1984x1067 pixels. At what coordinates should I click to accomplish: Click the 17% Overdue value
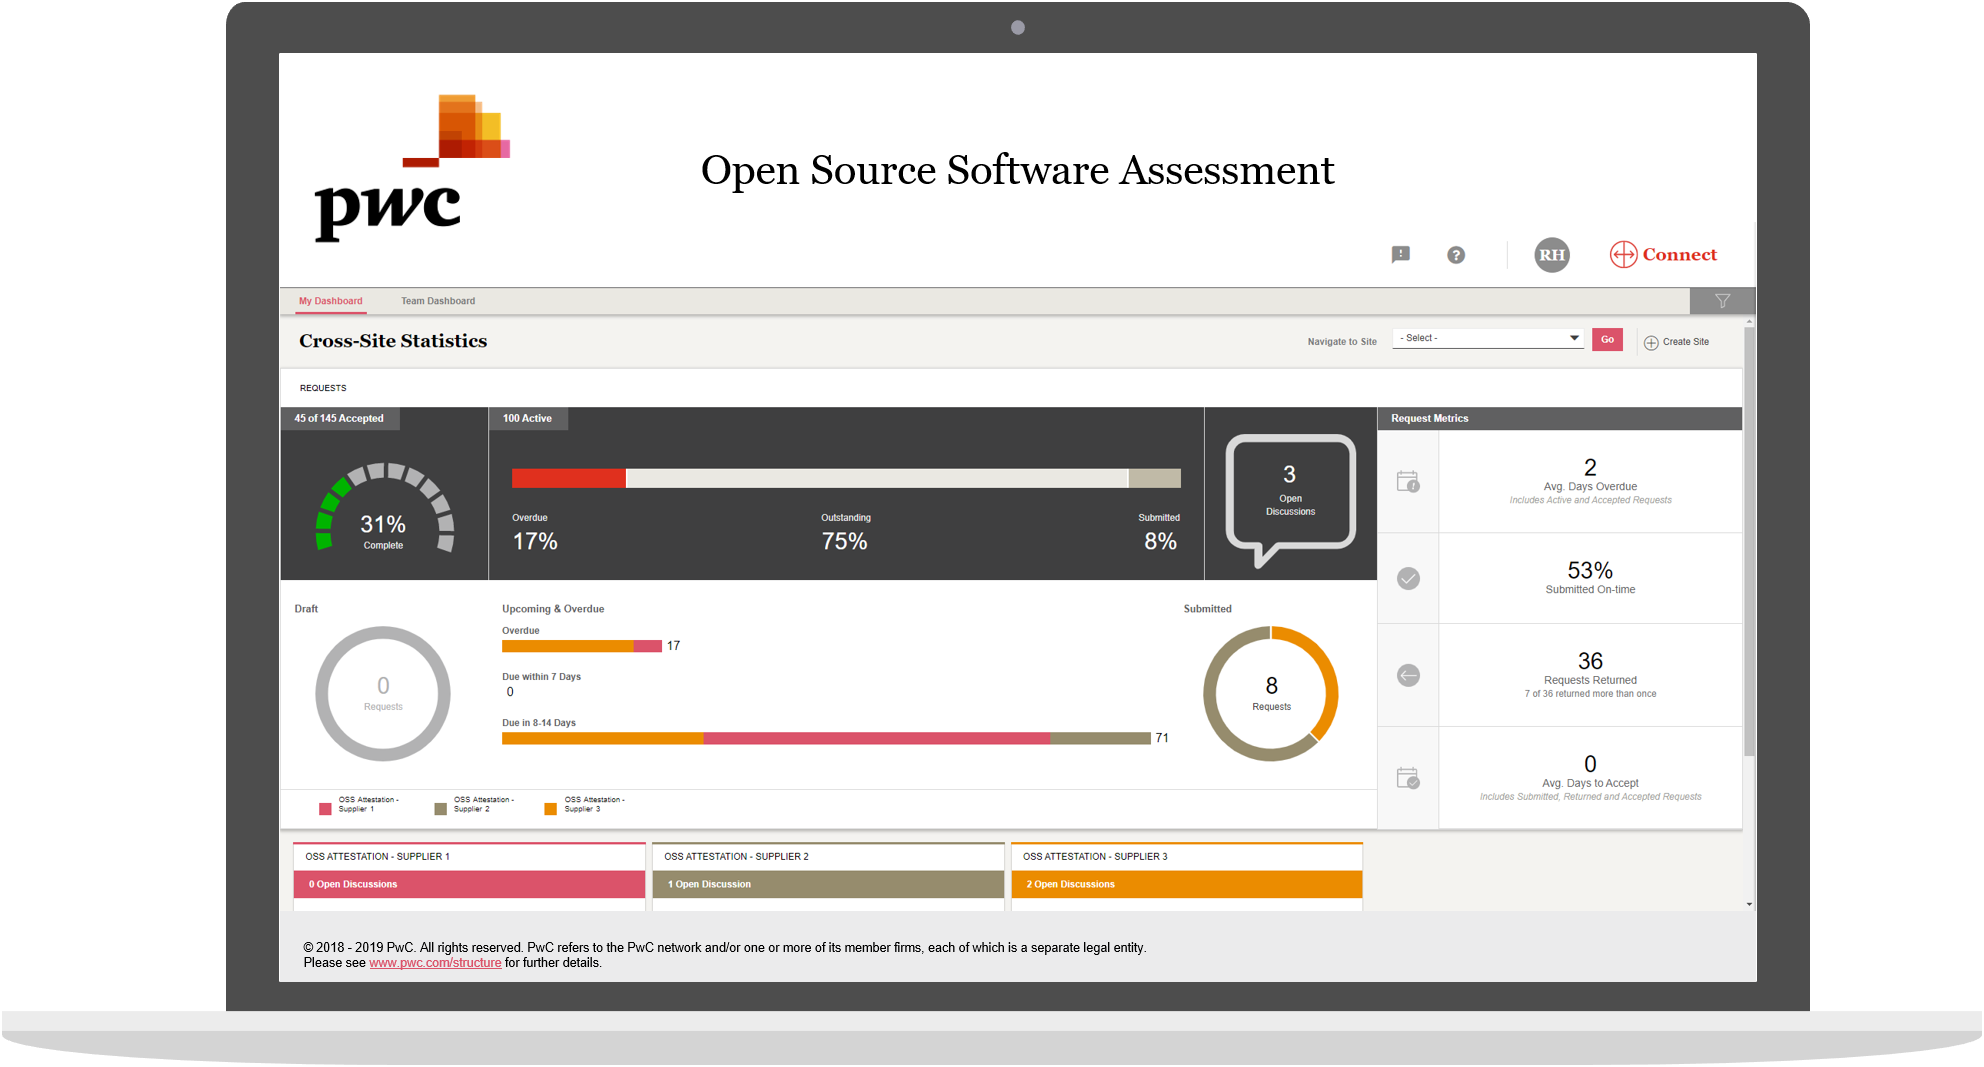[535, 541]
